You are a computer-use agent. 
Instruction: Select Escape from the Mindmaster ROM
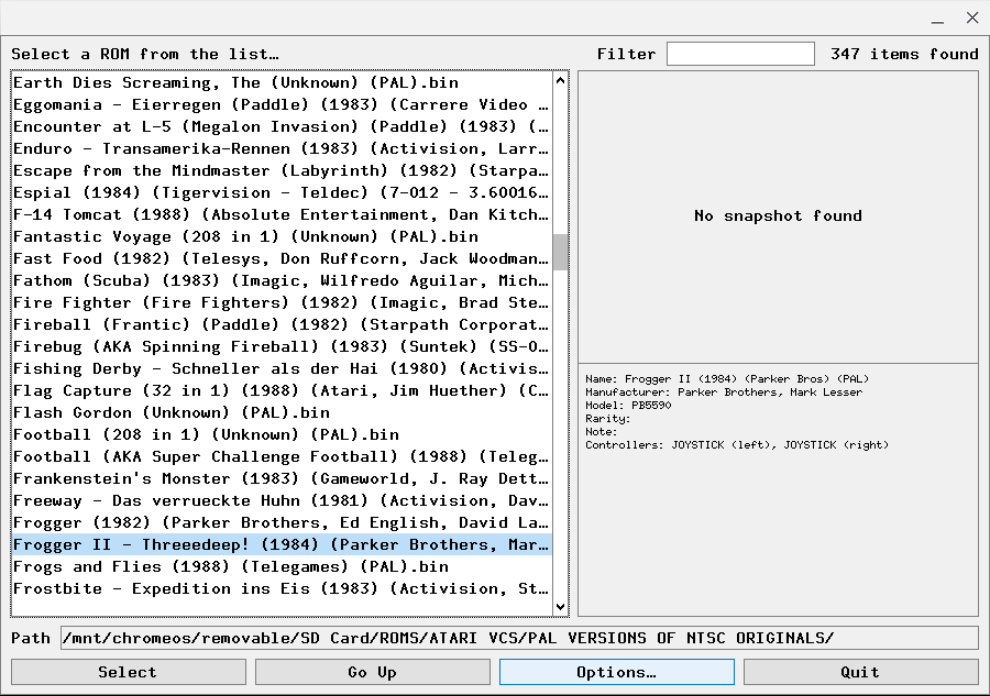(282, 171)
